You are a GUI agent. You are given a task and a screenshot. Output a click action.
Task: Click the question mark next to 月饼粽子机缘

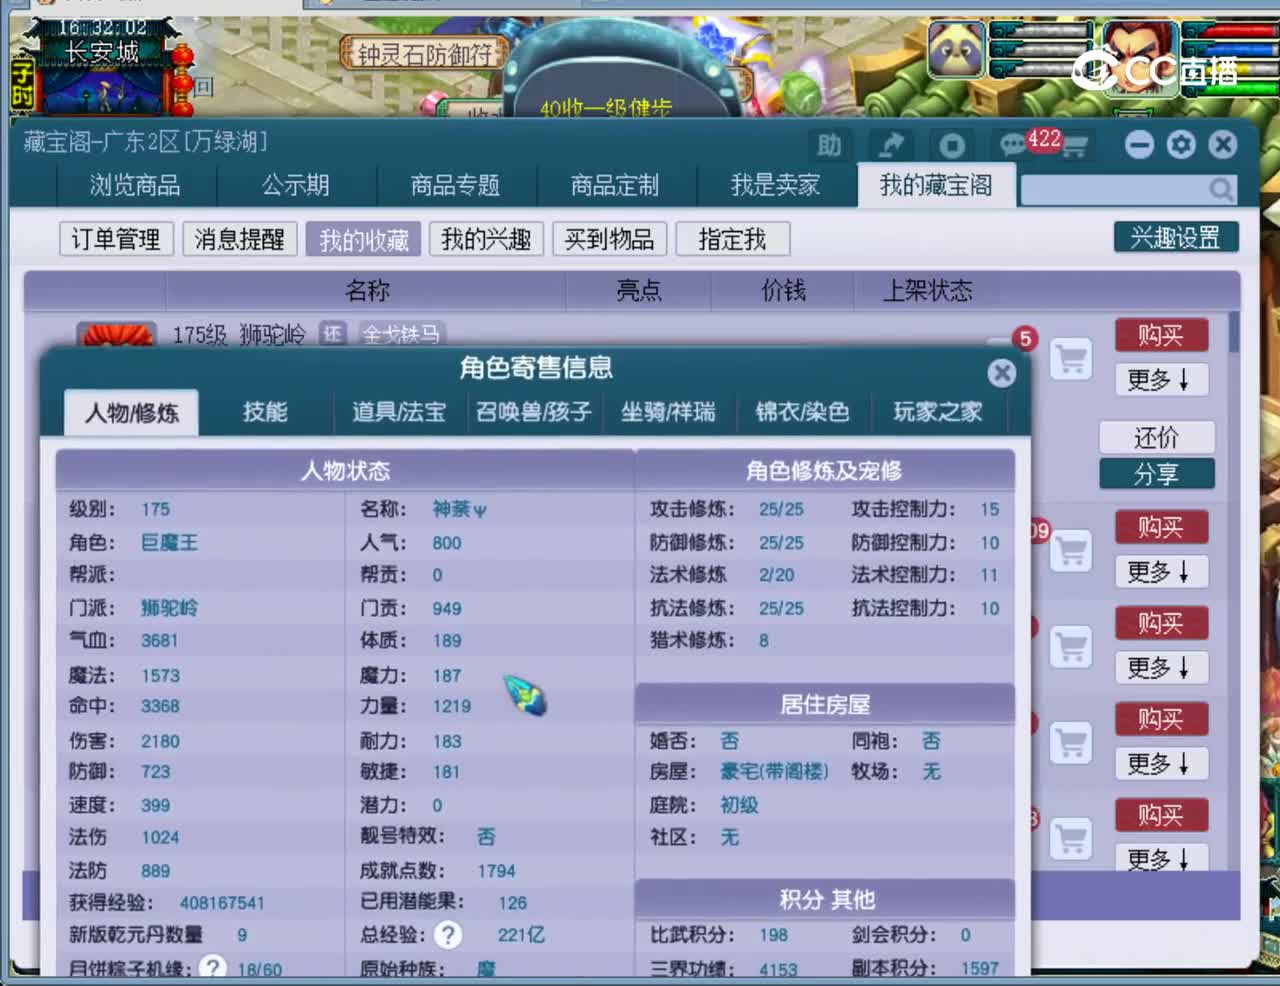point(212,967)
